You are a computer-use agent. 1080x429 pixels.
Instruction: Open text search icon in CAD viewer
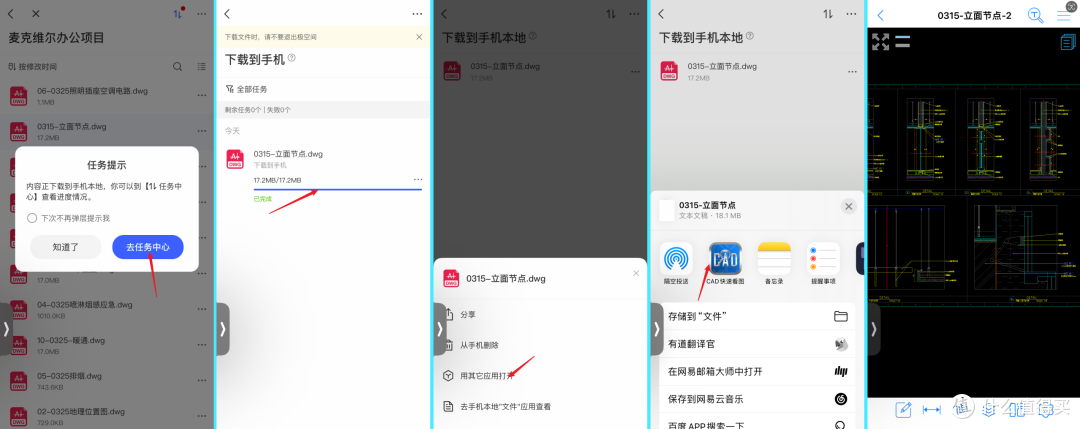[1035, 15]
